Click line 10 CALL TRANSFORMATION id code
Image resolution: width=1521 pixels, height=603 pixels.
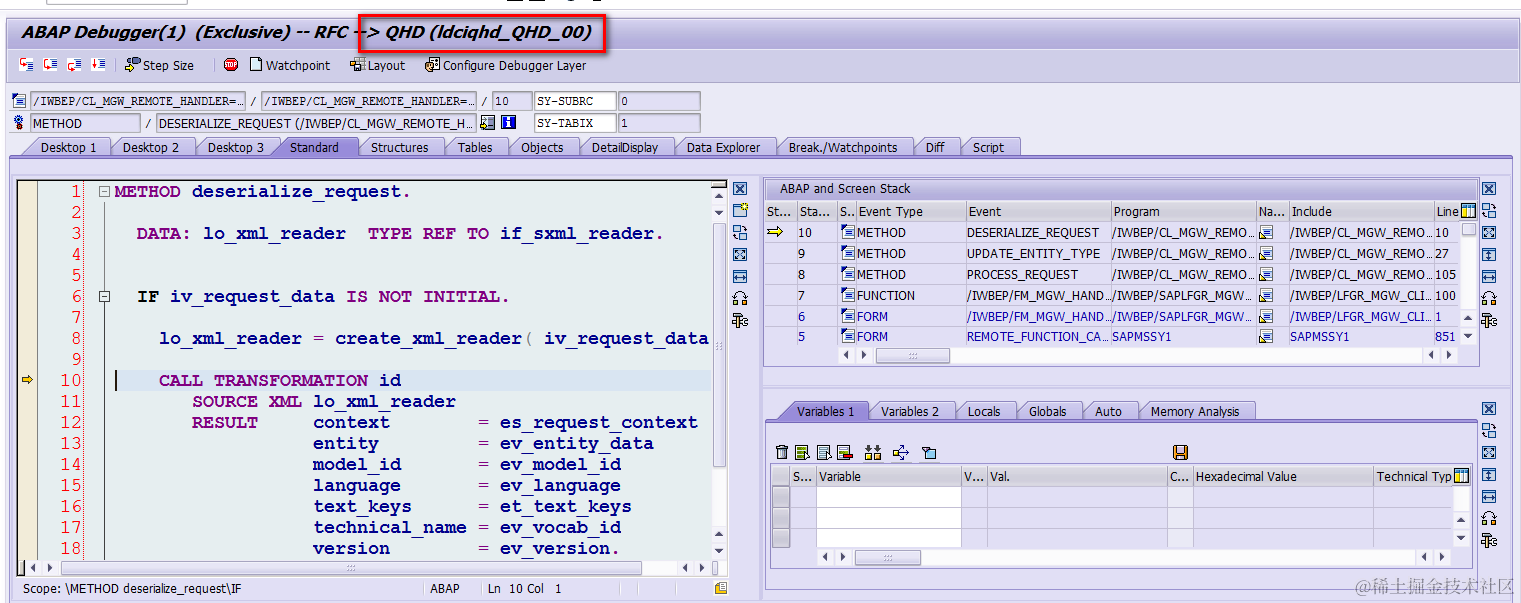pos(280,380)
